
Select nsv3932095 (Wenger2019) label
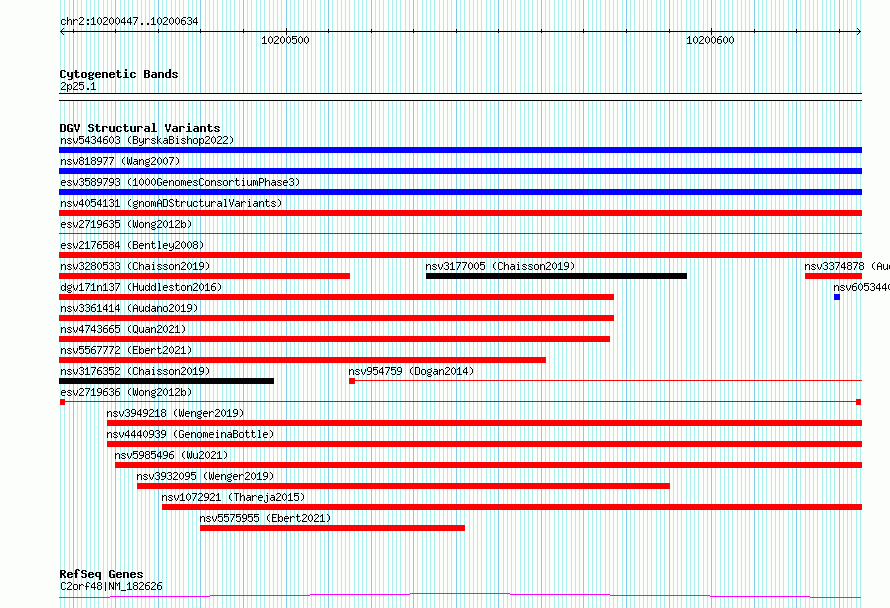[x=205, y=476]
